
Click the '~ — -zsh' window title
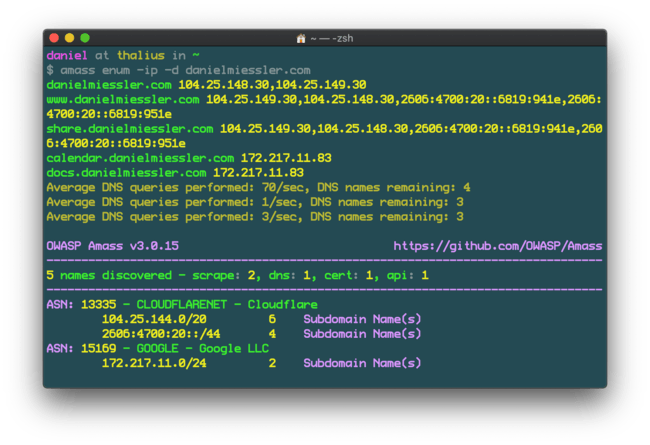click(332, 39)
